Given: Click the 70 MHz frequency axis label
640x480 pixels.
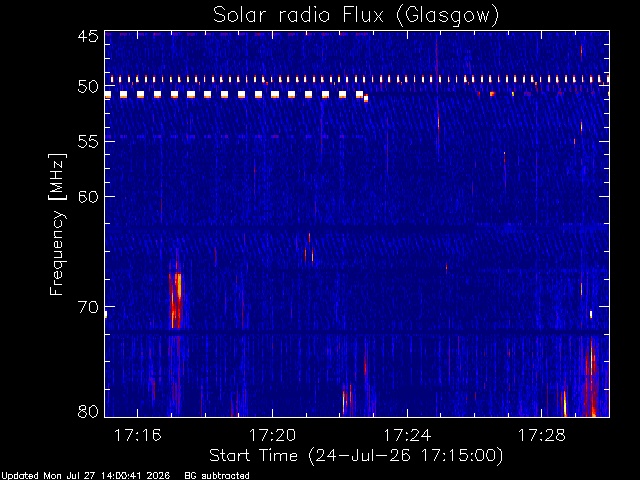Looking at the screenshot, I should click(x=88, y=307).
